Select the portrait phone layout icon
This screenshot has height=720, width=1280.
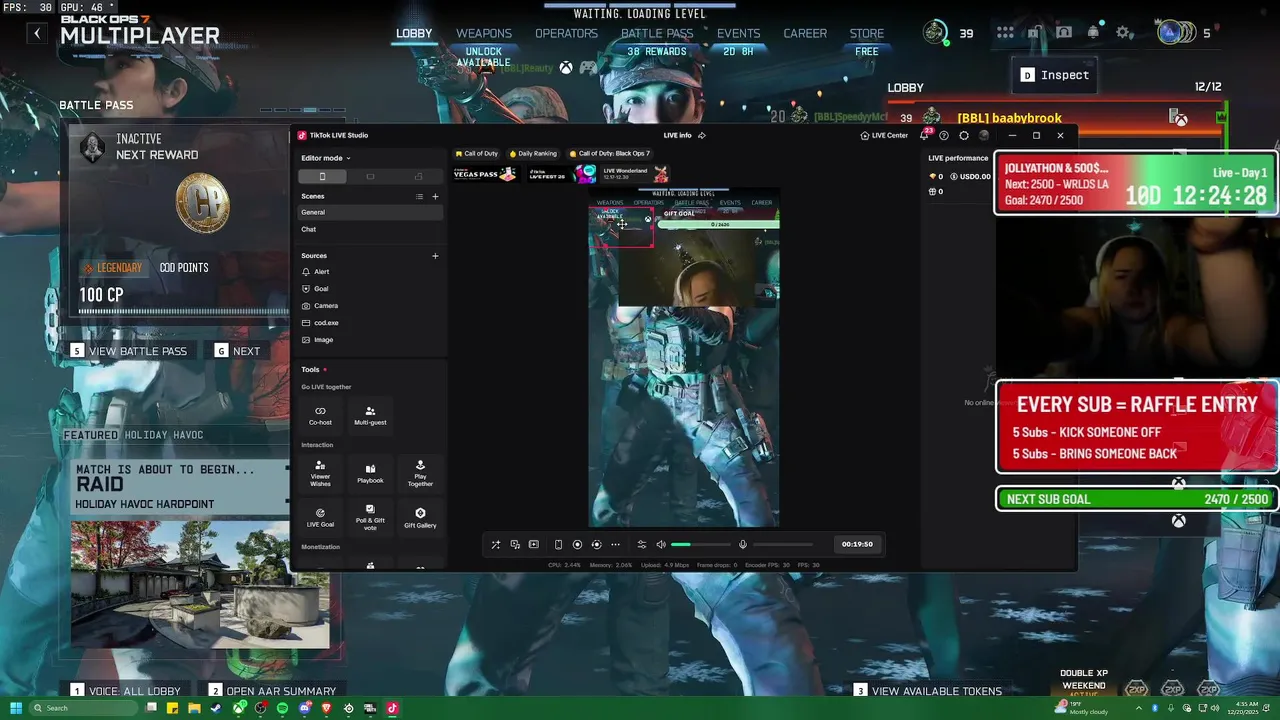point(322,177)
